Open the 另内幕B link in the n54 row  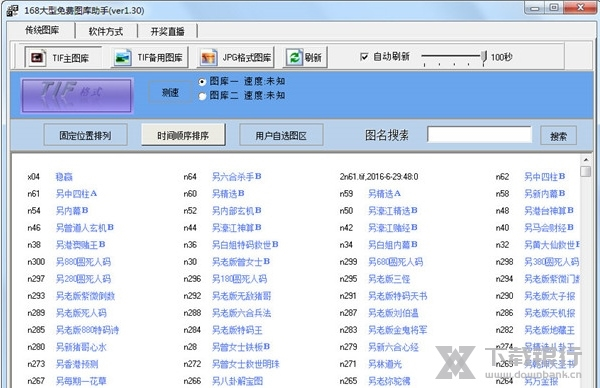72,210
